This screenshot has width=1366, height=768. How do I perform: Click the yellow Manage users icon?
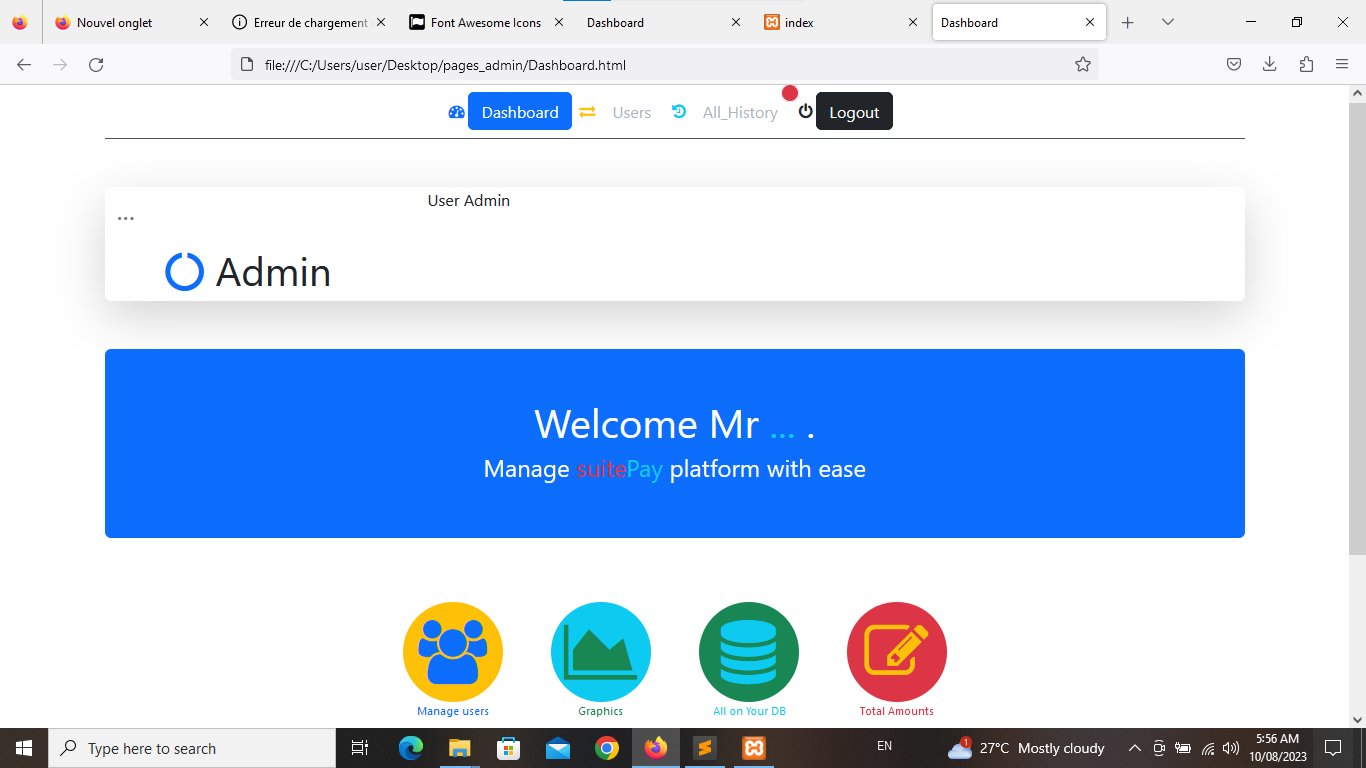(452, 651)
